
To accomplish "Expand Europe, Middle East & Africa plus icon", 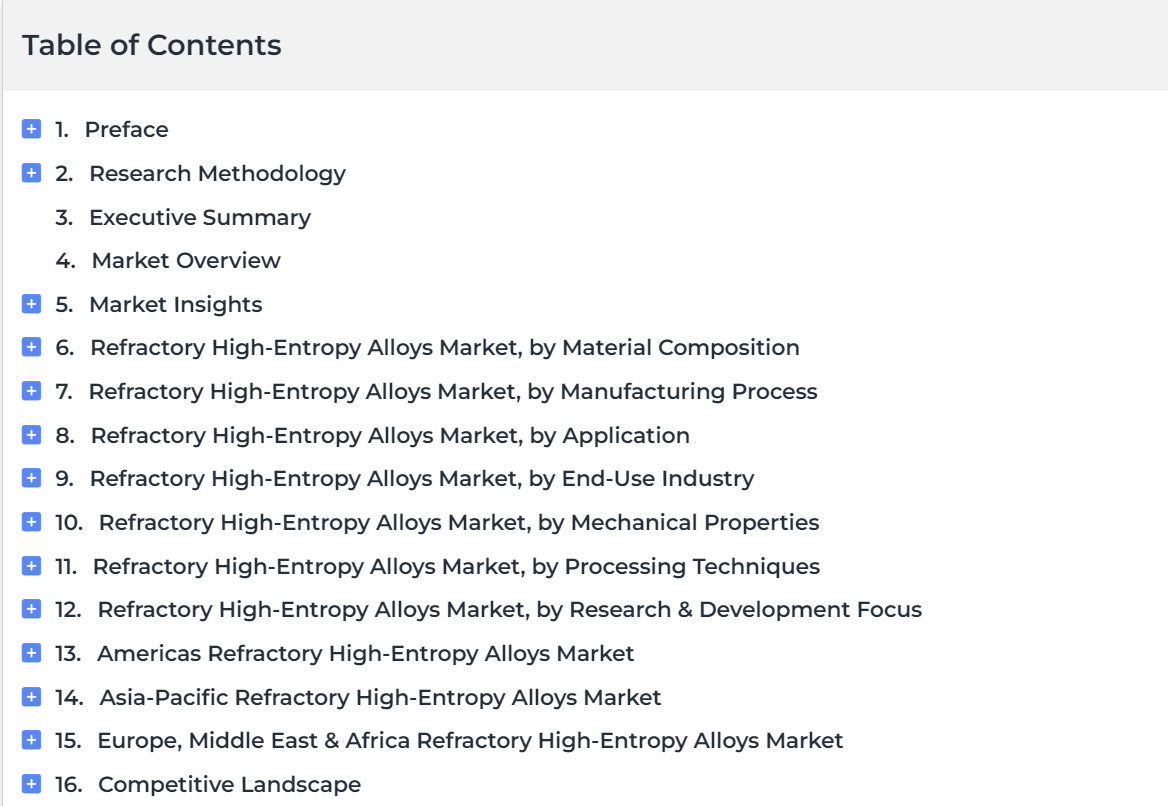I will (x=31, y=740).
